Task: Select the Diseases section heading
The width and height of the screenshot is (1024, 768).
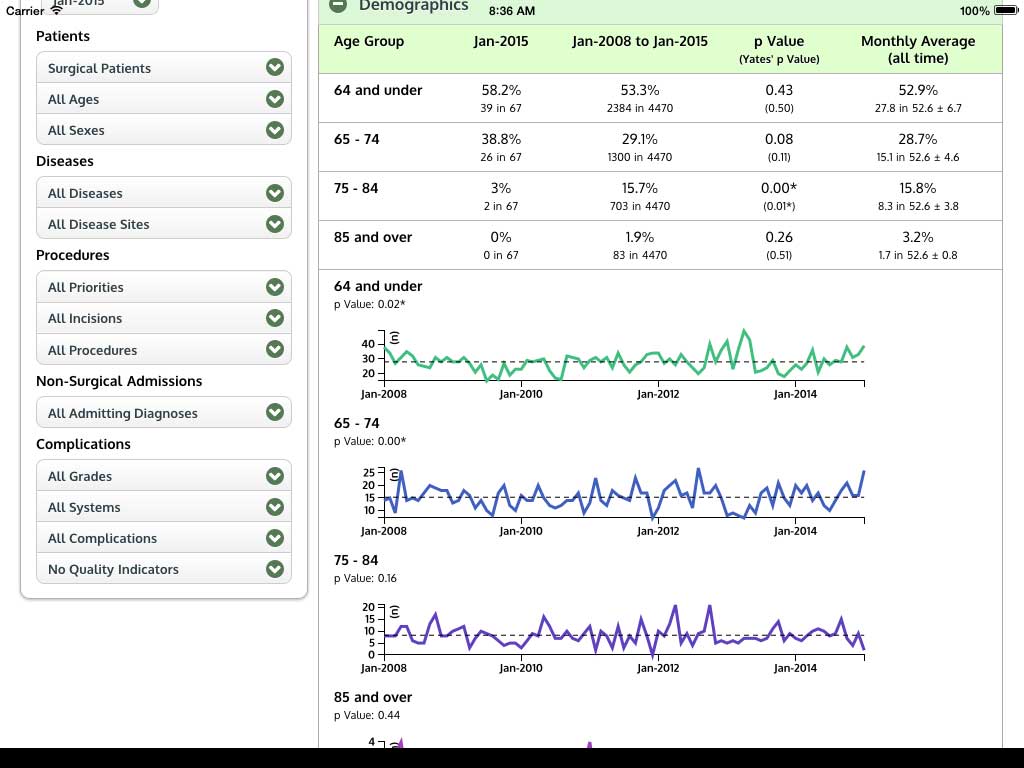Action: [x=65, y=161]
